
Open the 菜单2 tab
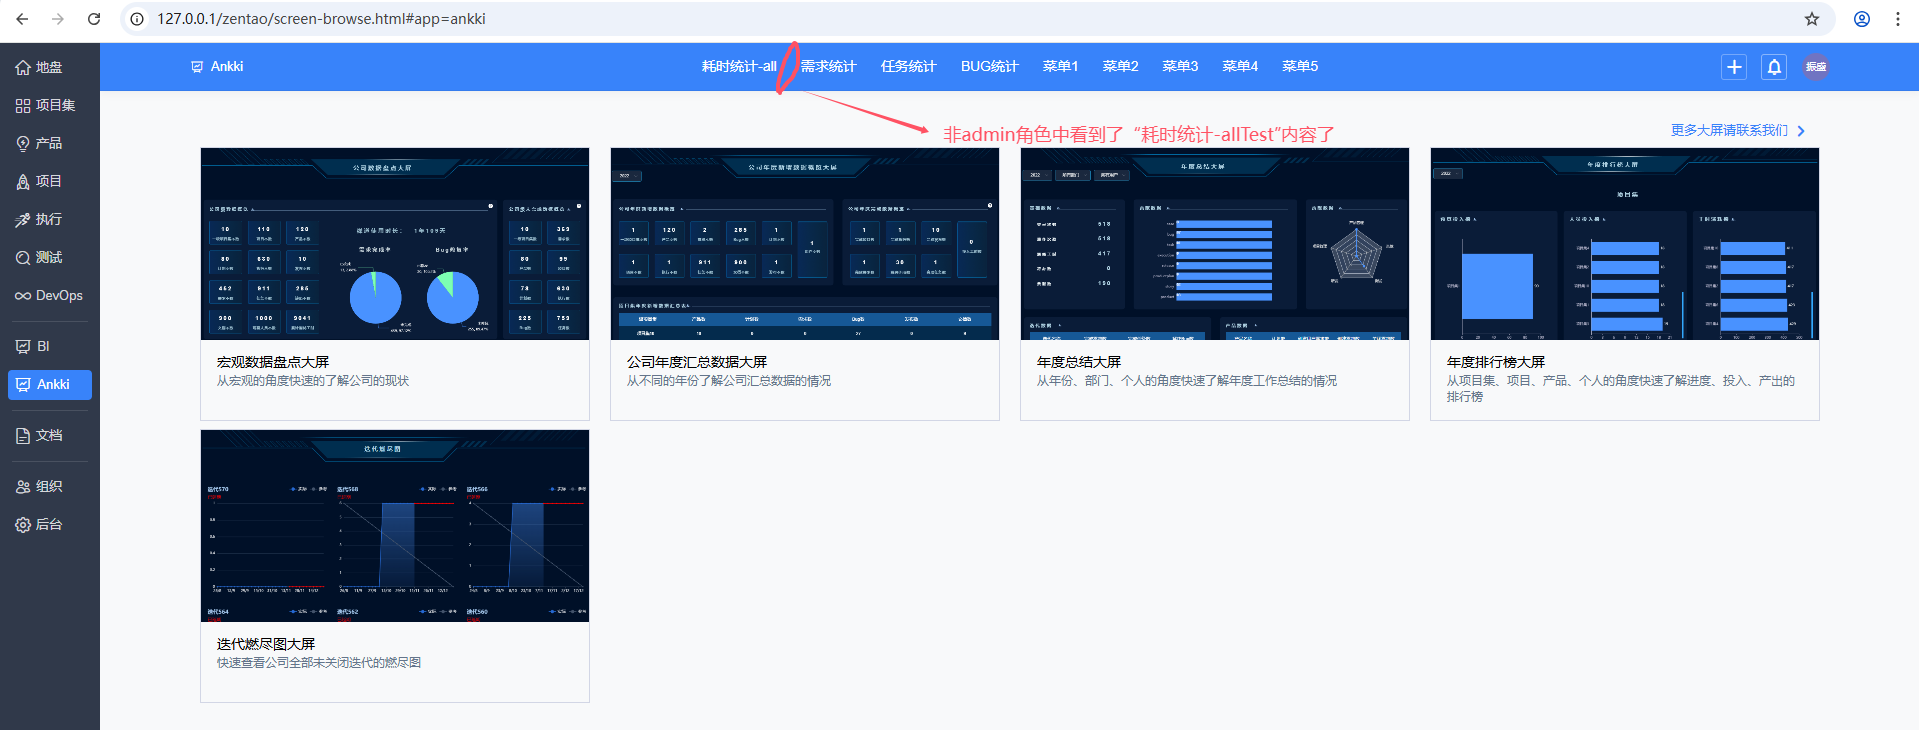click(1120, 66)
